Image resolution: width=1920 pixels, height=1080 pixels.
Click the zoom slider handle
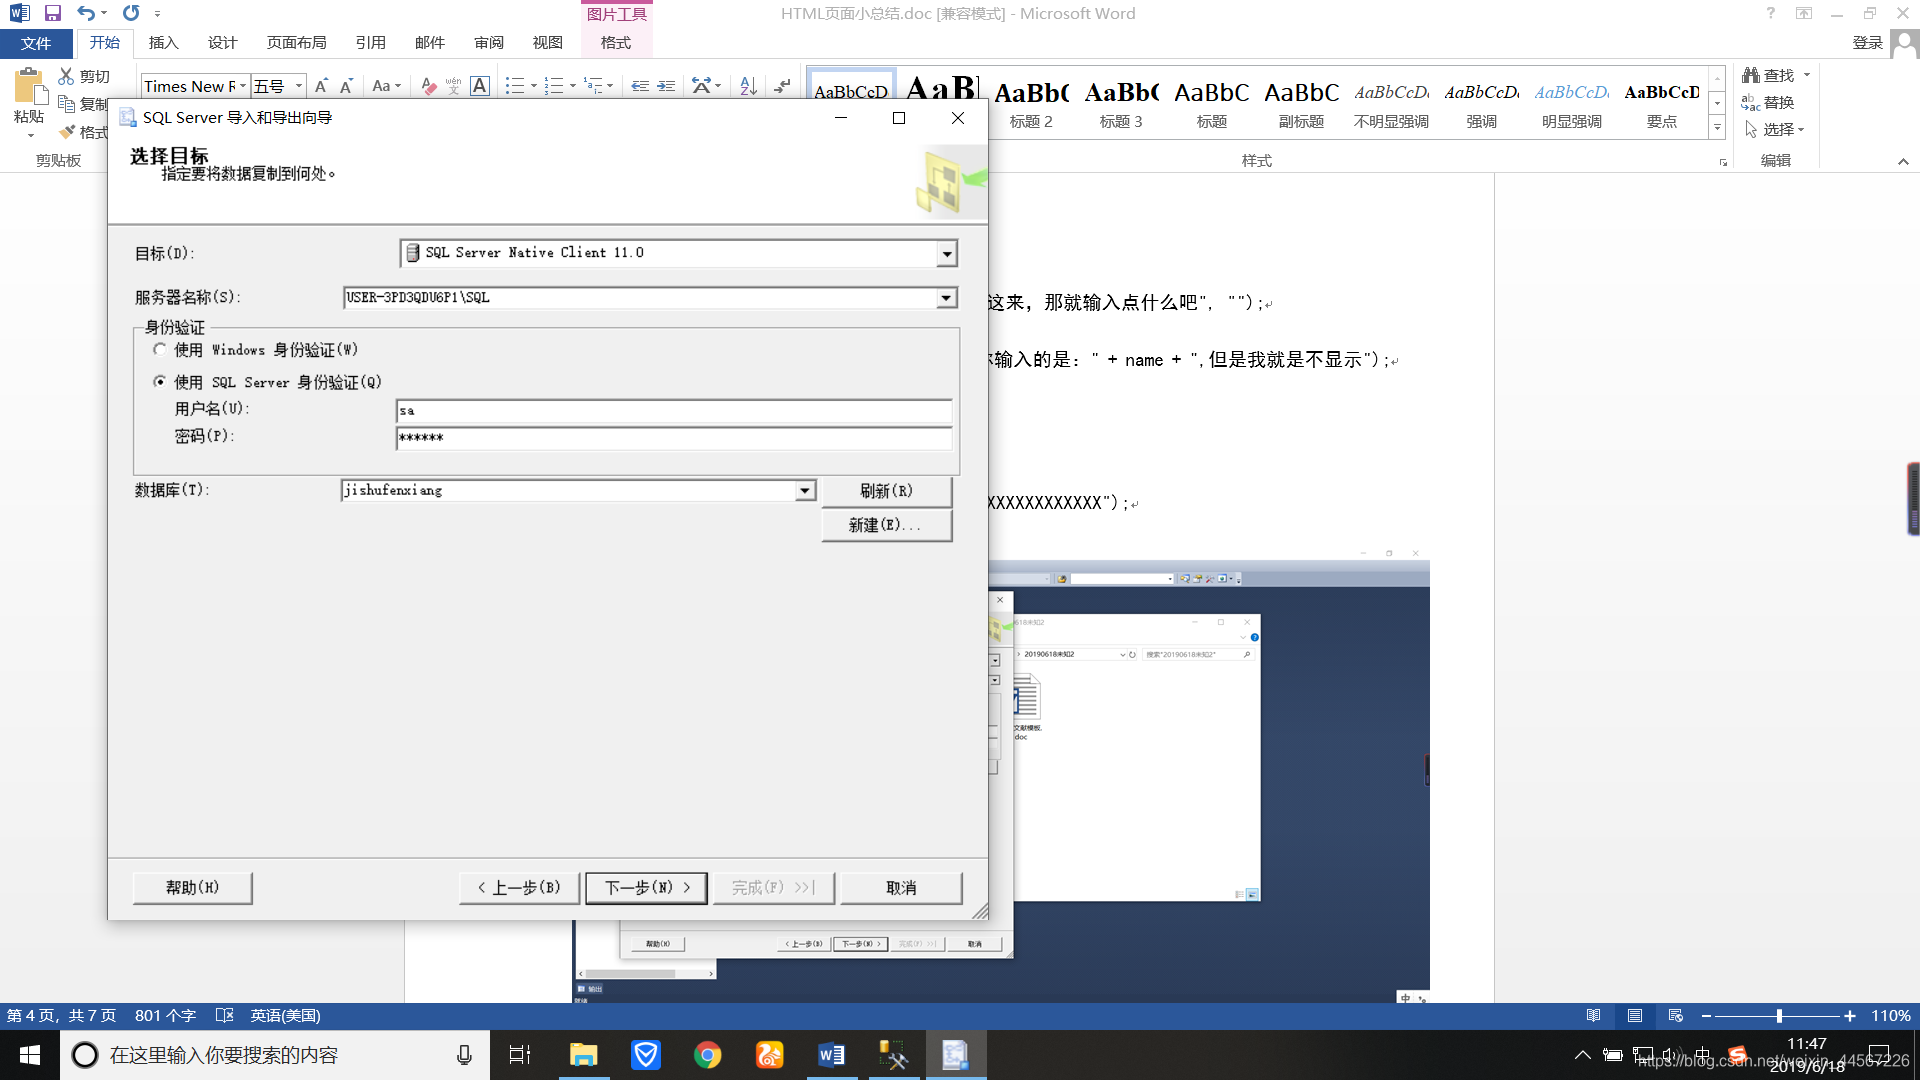(1779, 1015)
